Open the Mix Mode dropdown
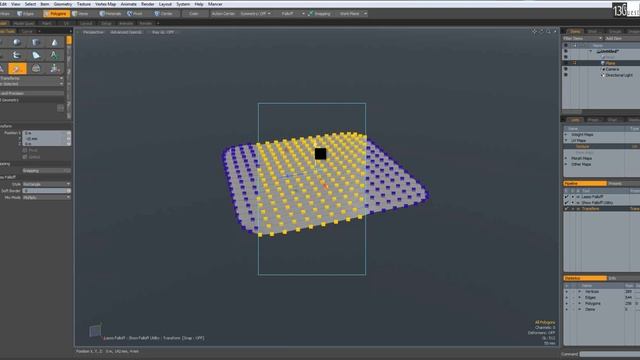The height and width of the screenshot is (360, 640). [47, 197]
